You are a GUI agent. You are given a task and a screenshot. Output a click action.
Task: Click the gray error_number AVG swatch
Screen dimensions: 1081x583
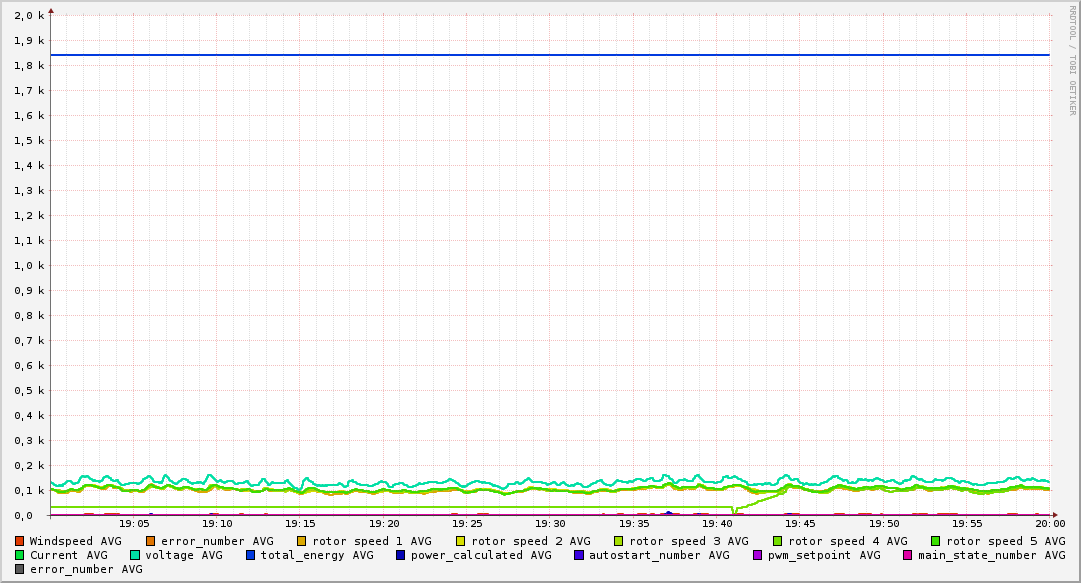tap(19, 570)
